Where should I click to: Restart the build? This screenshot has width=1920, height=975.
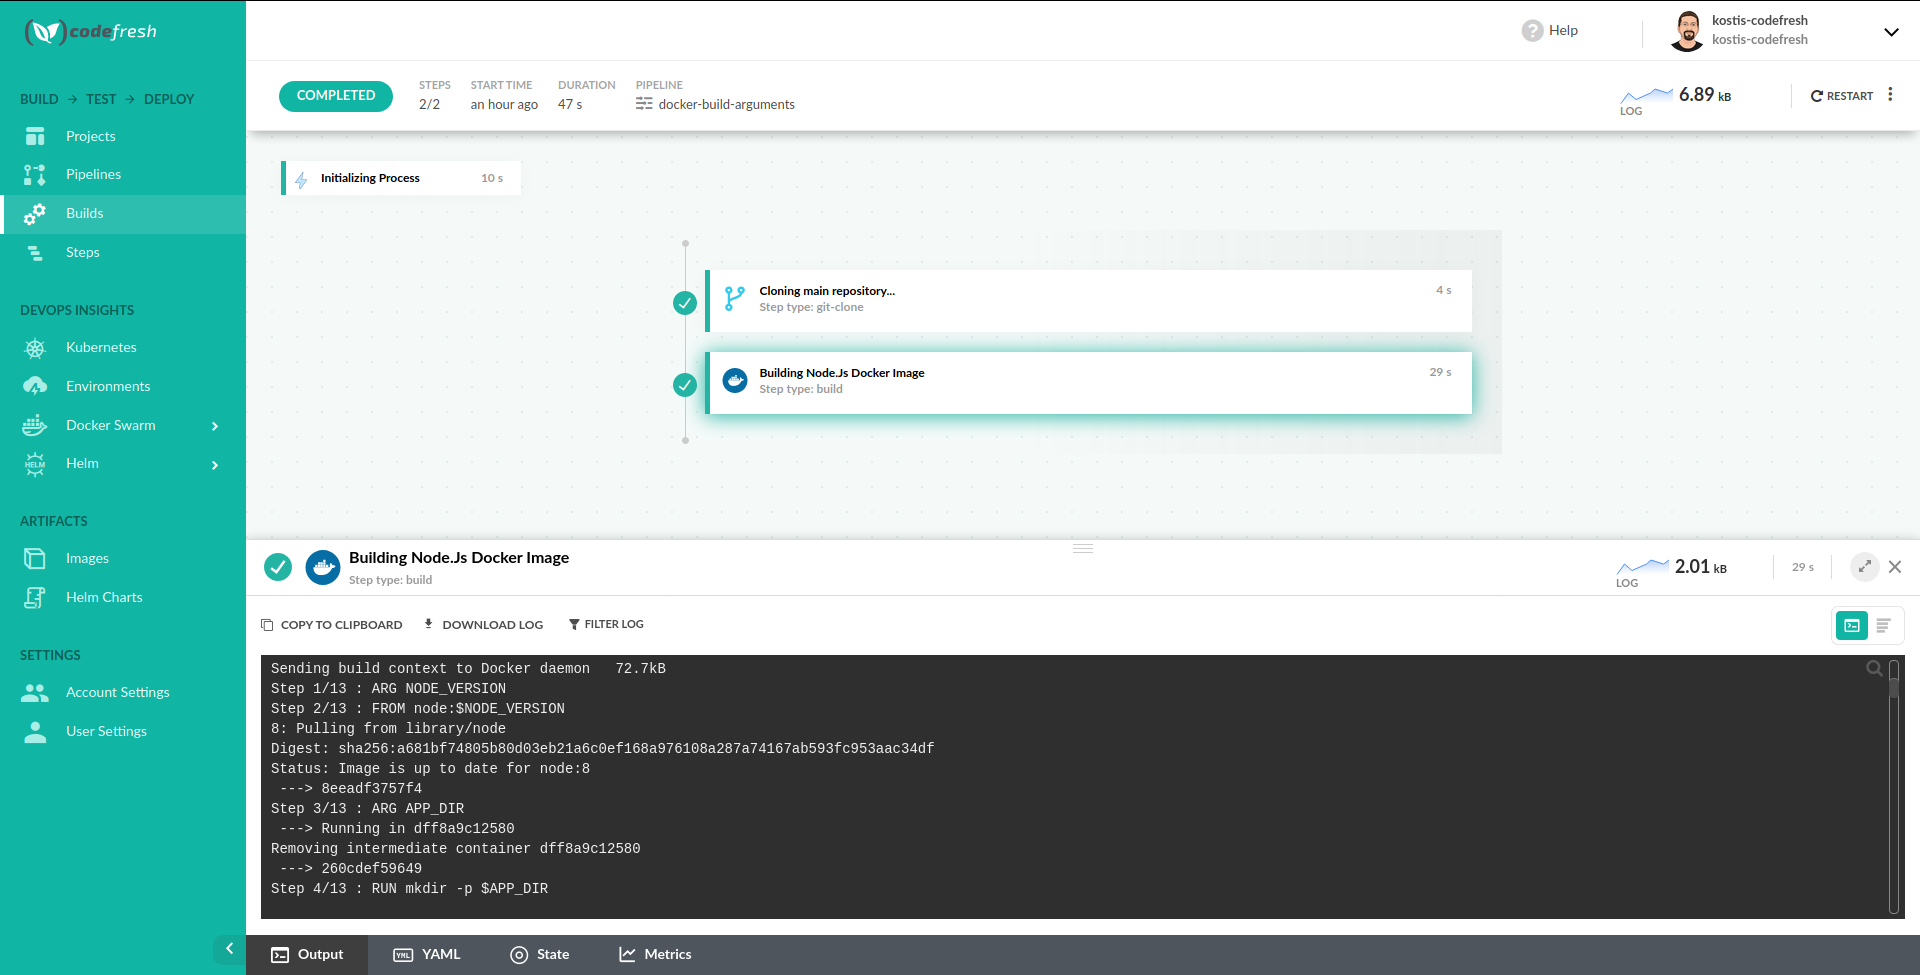click(x=1841, y=96)
